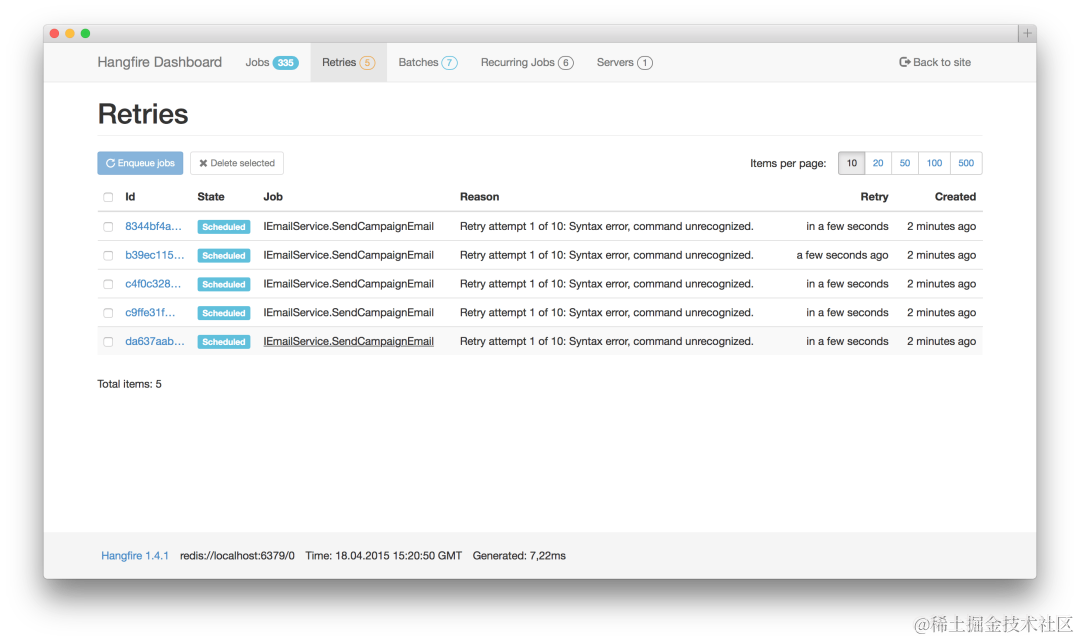The width and height of the screenshot is (1080, 641).
Task: Click the Enqueue jobs button
Action: 140,163
